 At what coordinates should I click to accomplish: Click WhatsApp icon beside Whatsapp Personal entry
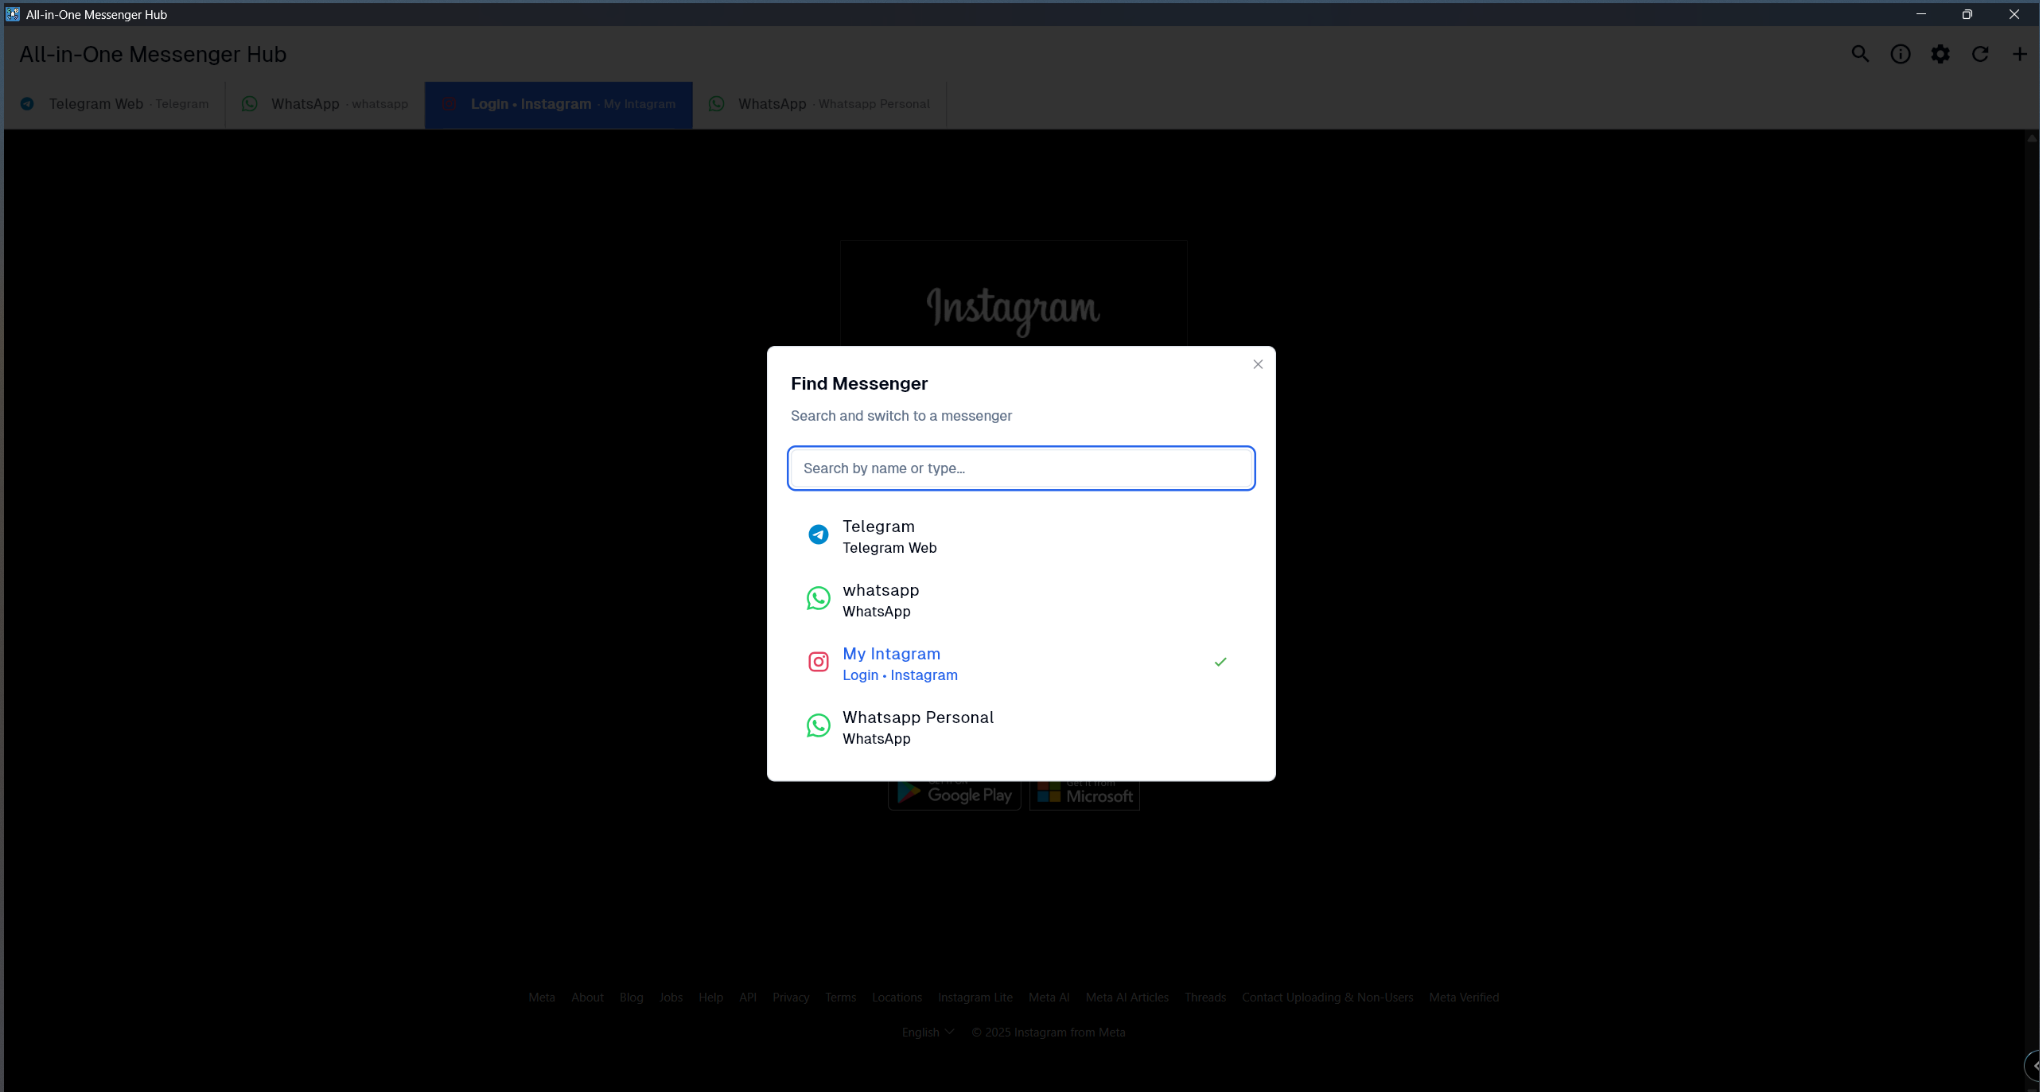(x=818, y=725)
